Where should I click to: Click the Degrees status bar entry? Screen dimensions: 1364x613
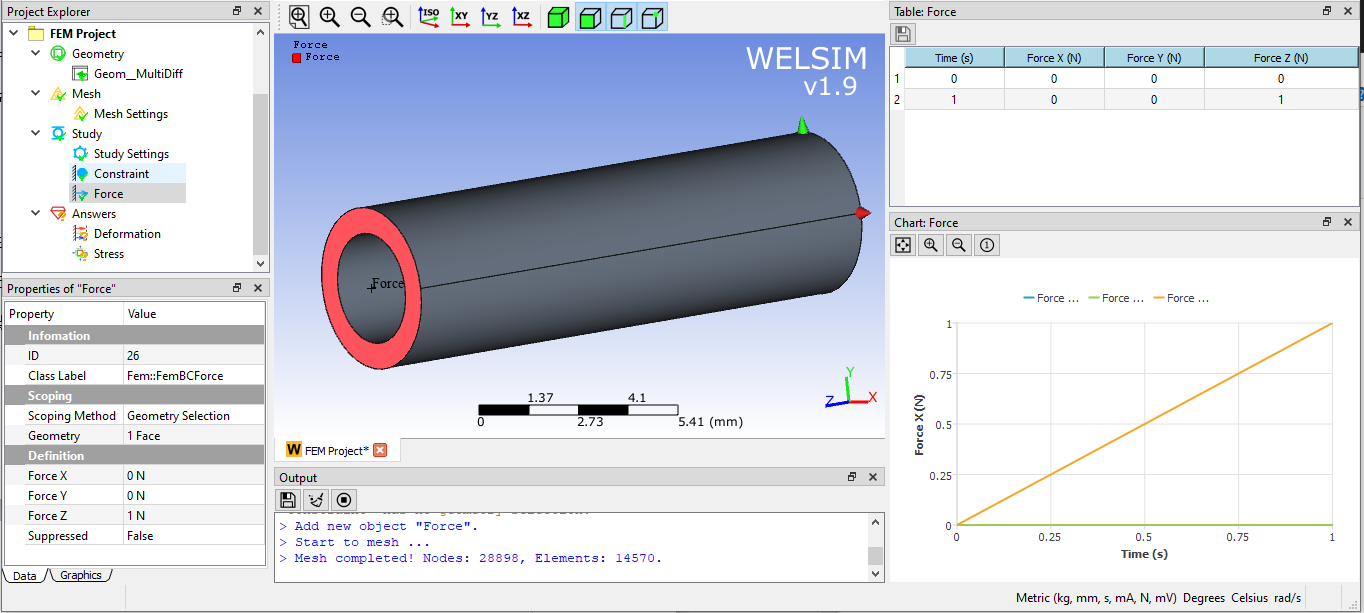pos(1204,598)
